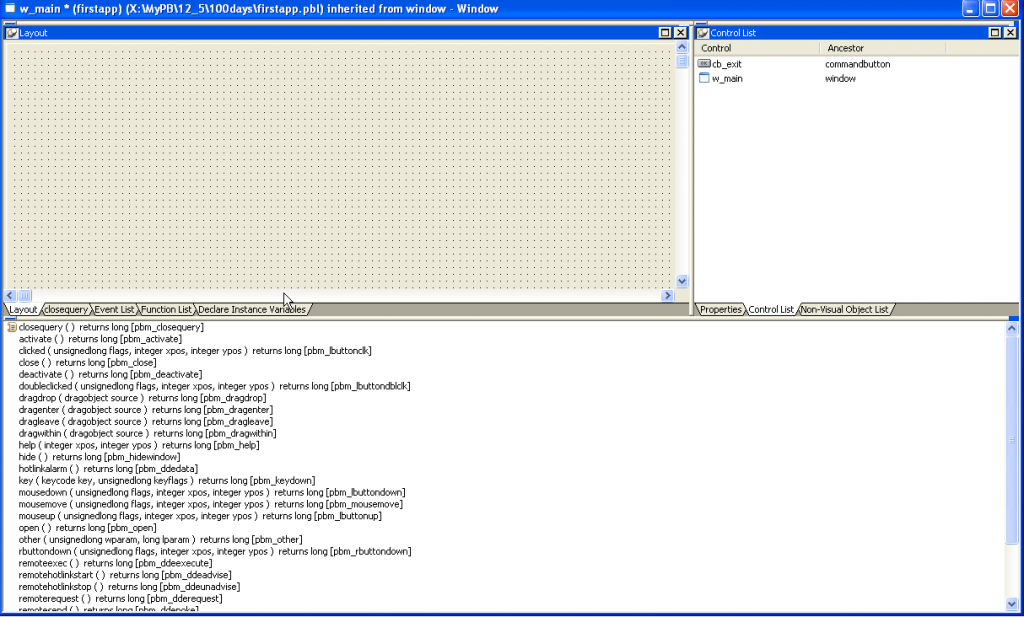Click the layout vertical scrollbar down arrow
The width and height of the screenshot is (1024, 617).
[682, 281]
